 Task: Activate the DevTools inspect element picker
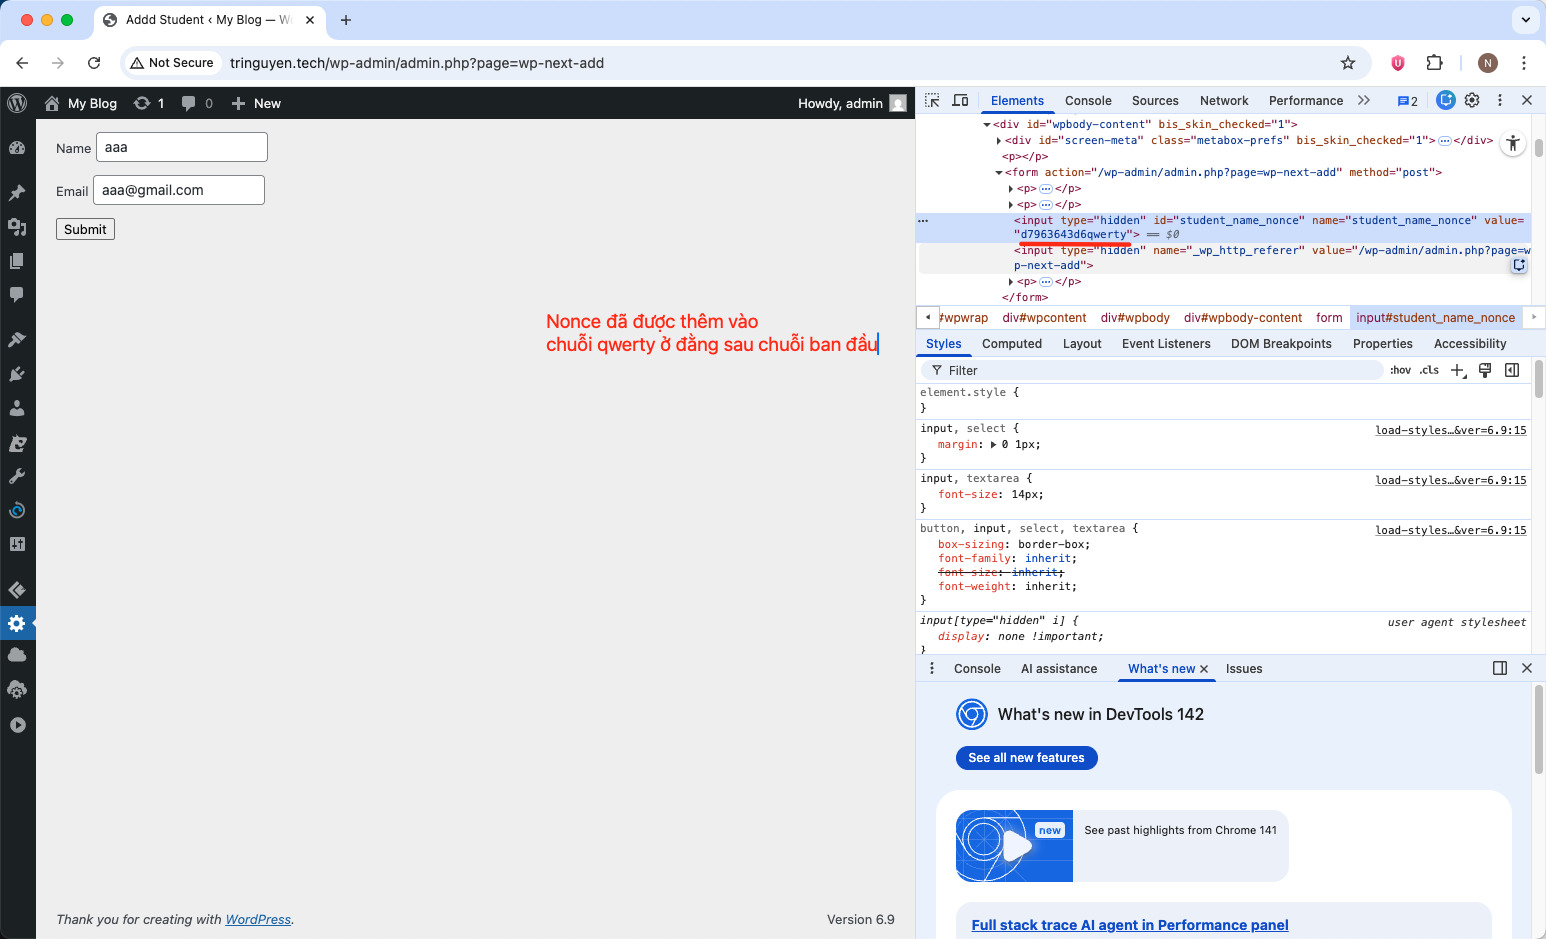(x=932, y=101)
